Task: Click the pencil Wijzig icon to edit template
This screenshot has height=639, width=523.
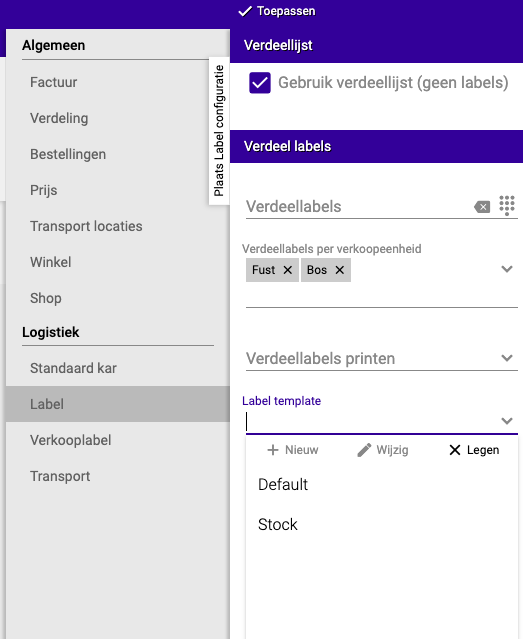Action: coord(364,450)
